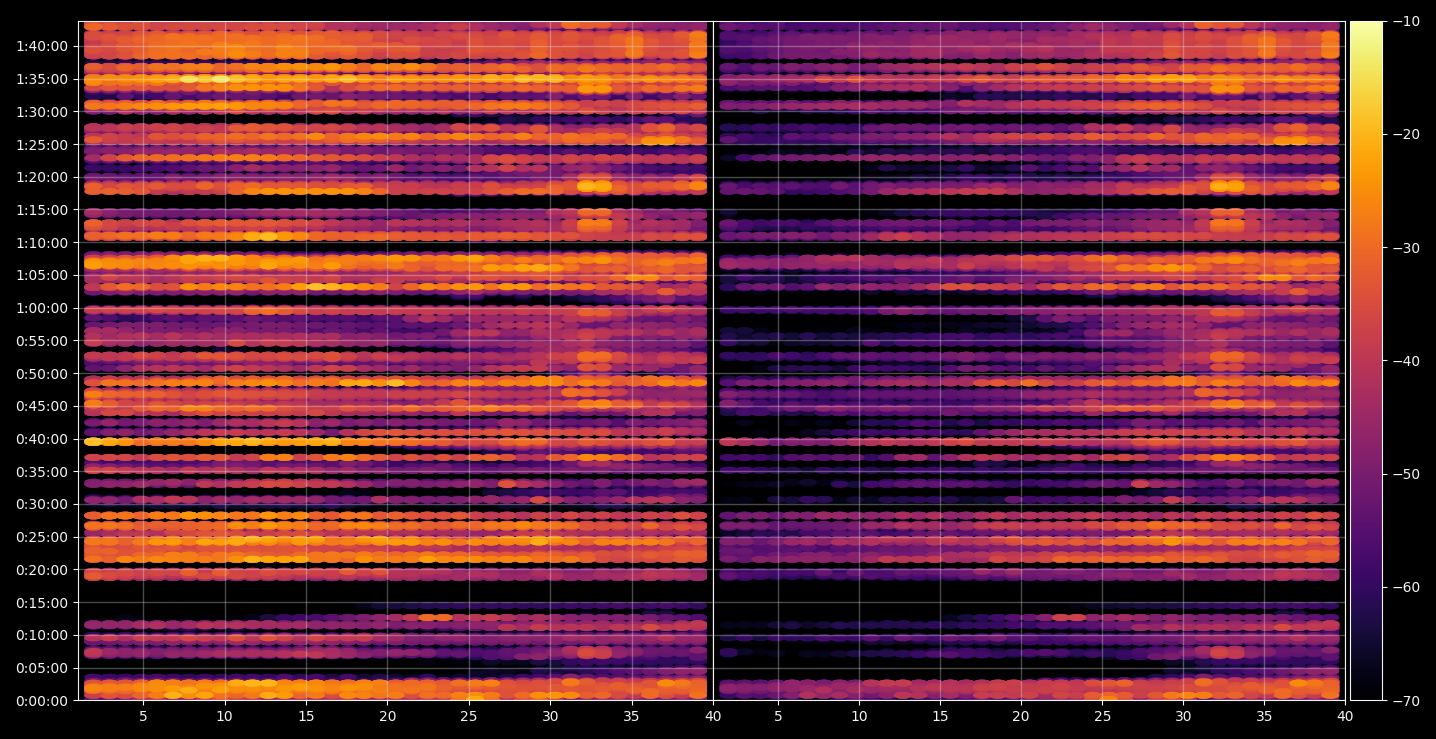The width and height of the screenshot is (1436, 739).
Task: Click the 0:45:00 time axis label
Action: 42,406
